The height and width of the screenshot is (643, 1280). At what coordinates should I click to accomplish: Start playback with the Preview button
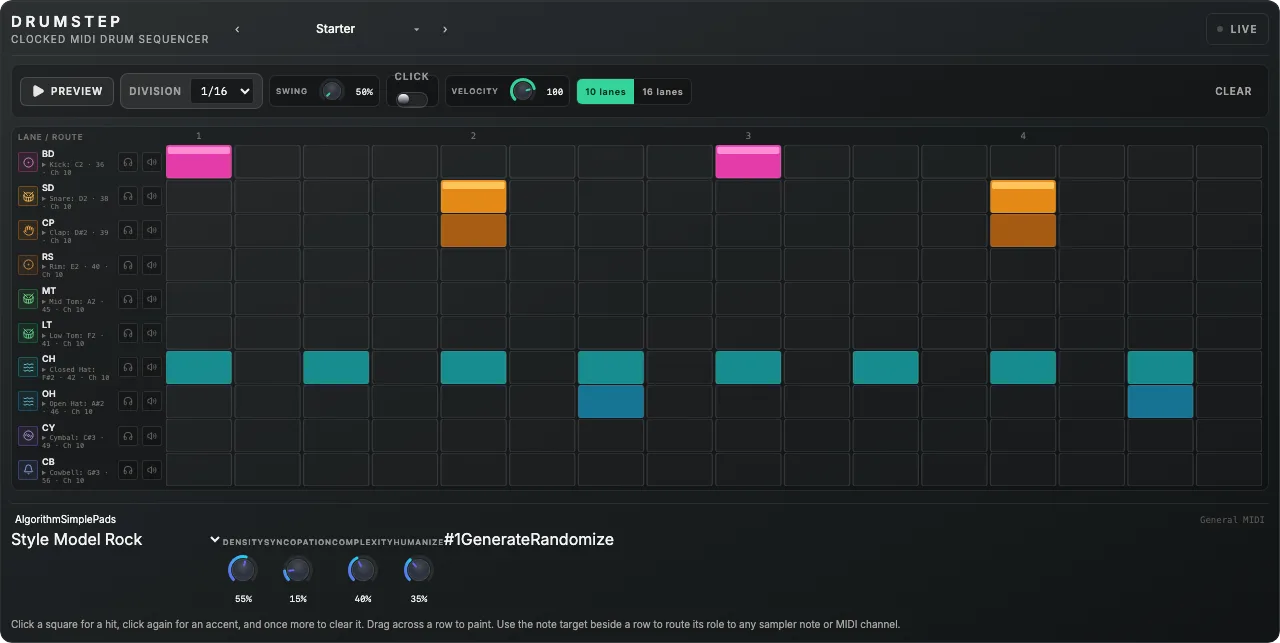pos(67,91)
